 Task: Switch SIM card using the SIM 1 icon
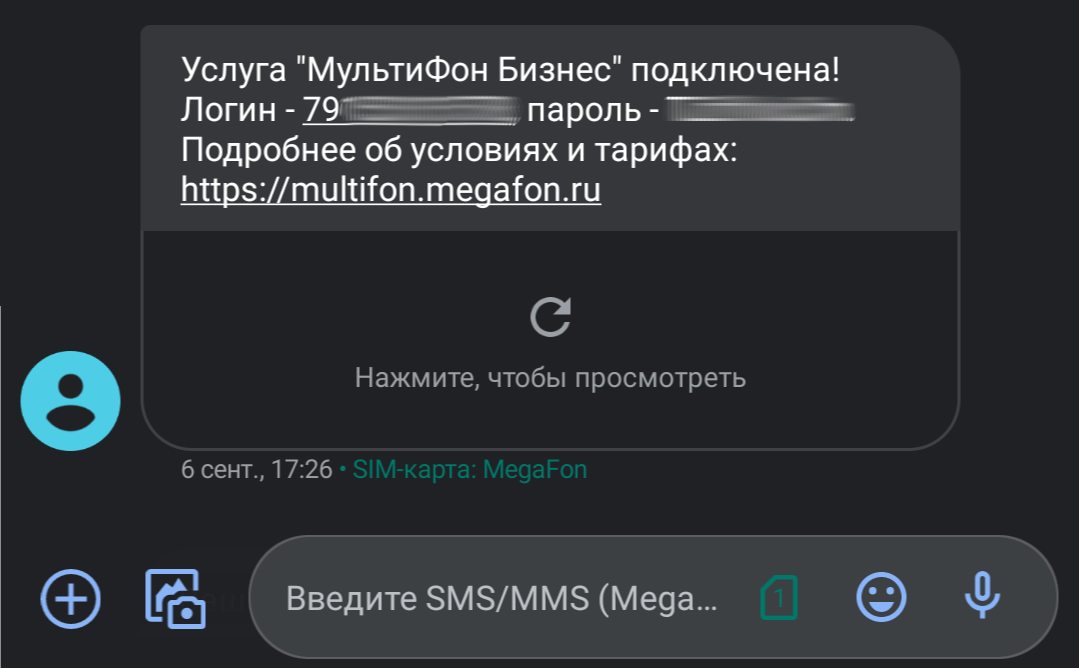(779, 598)
